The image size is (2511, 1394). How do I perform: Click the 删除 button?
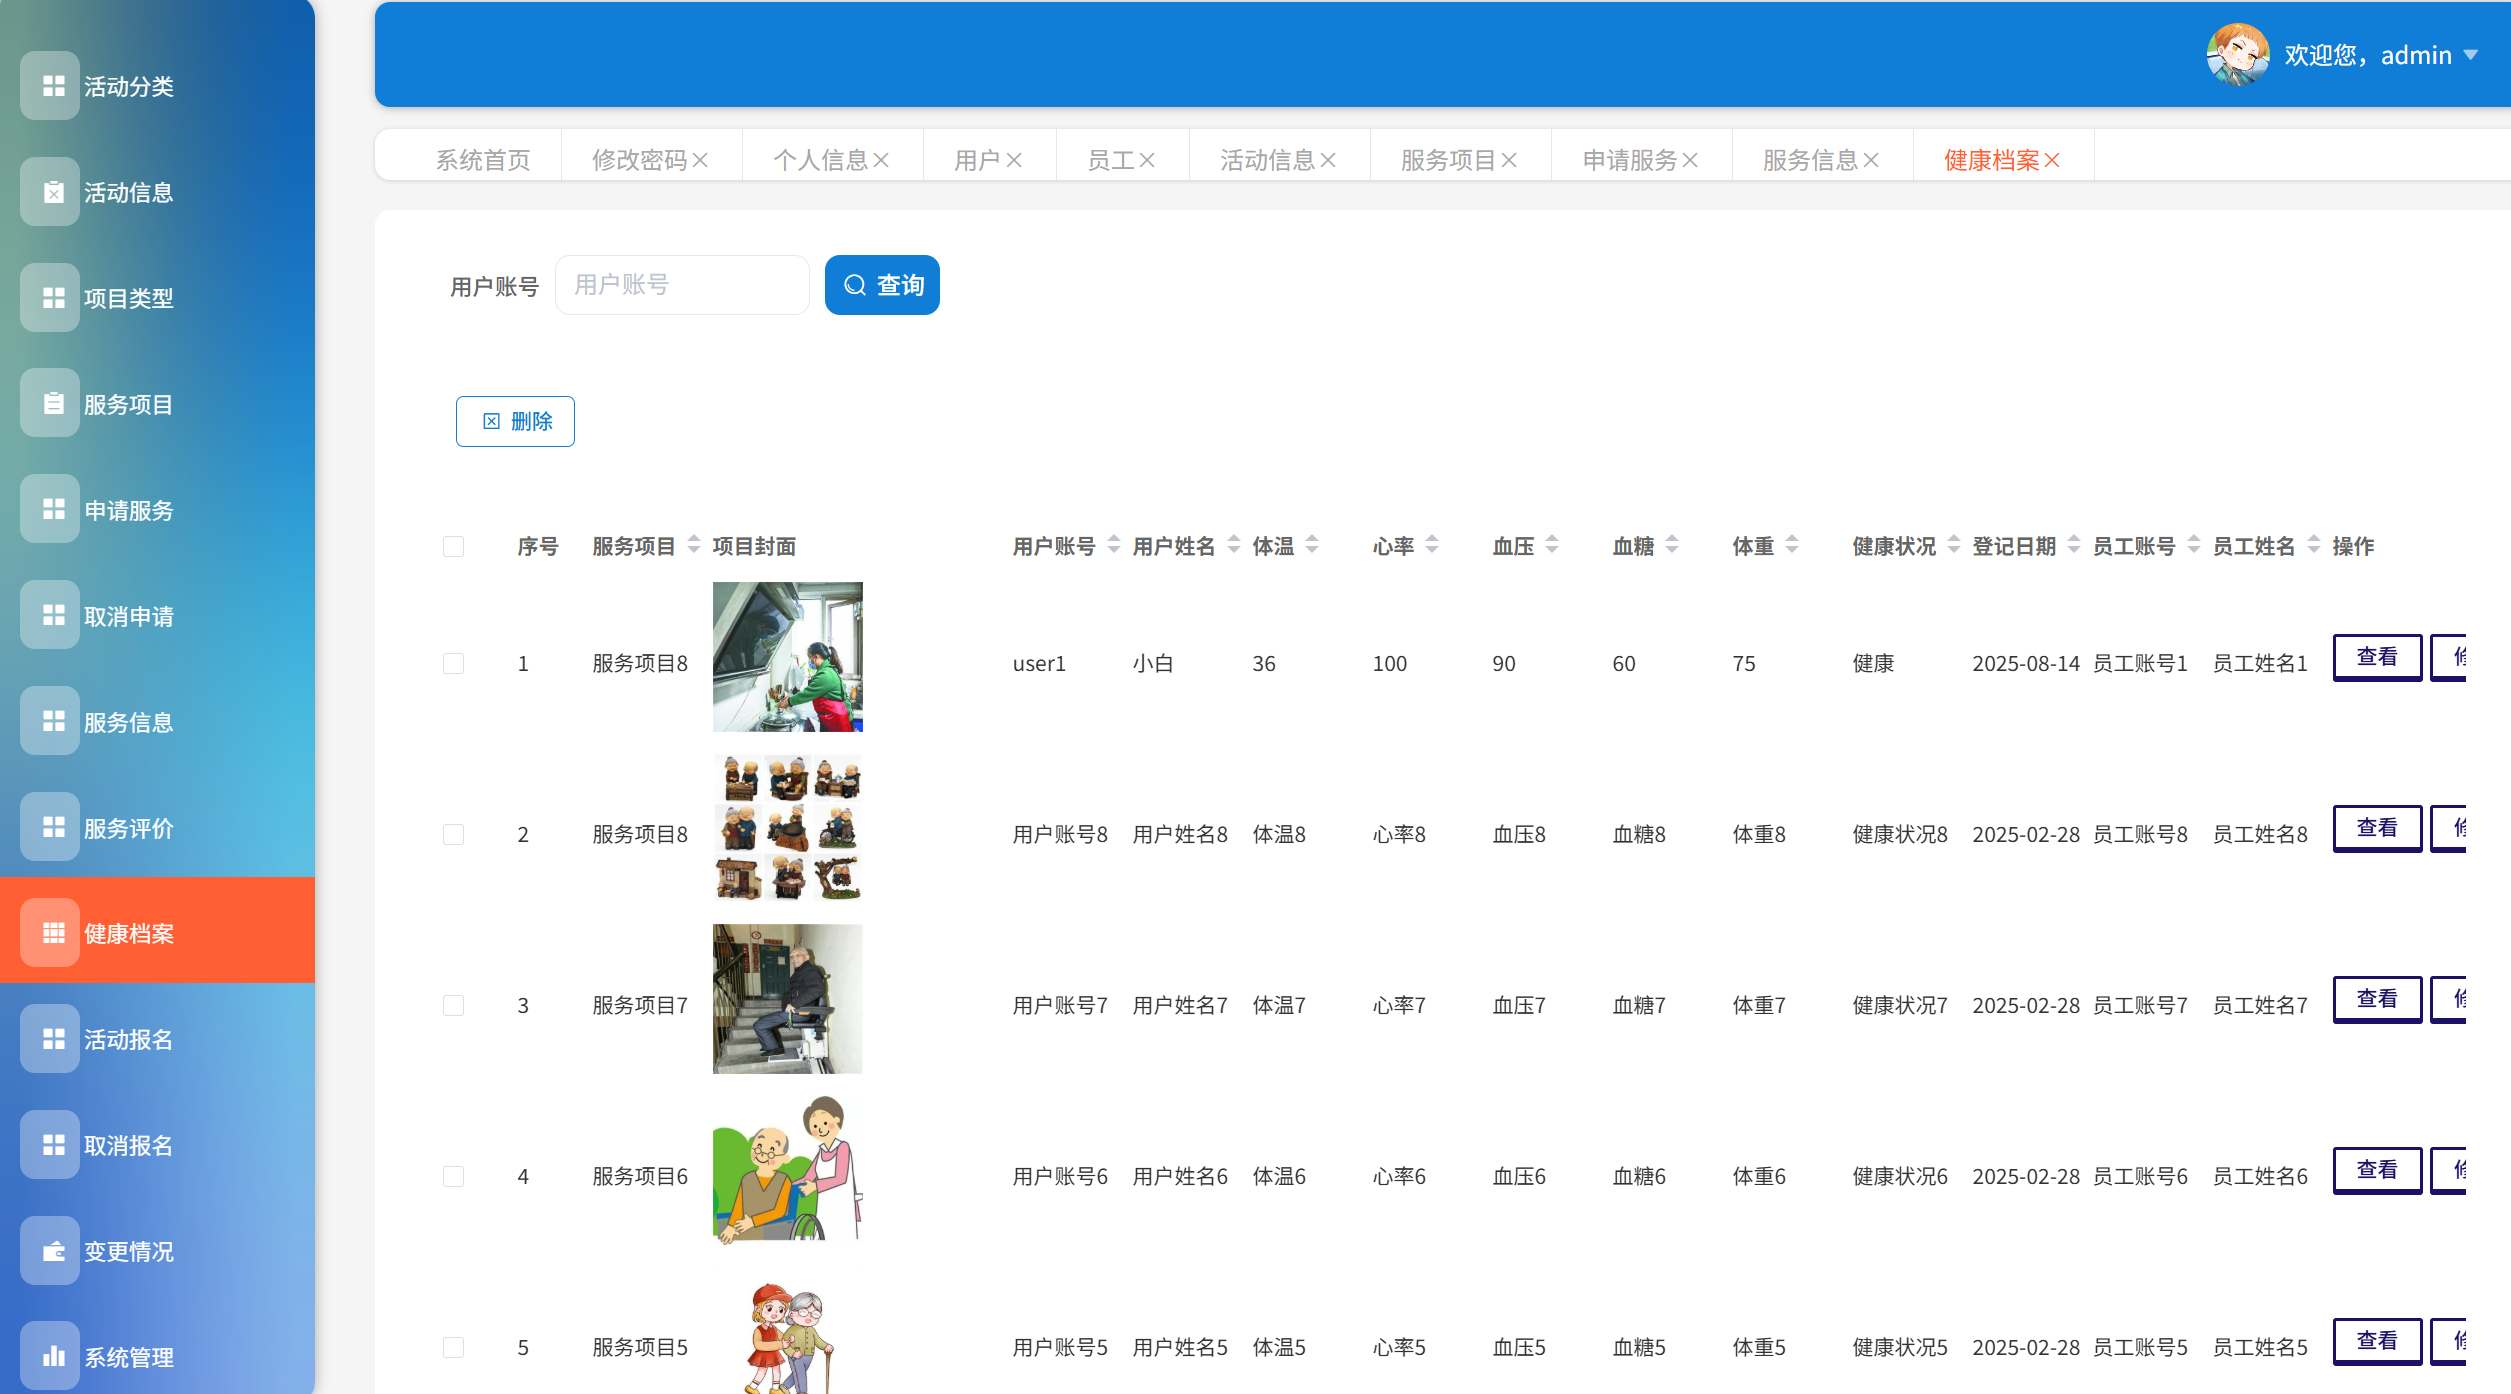coord(515,421)
